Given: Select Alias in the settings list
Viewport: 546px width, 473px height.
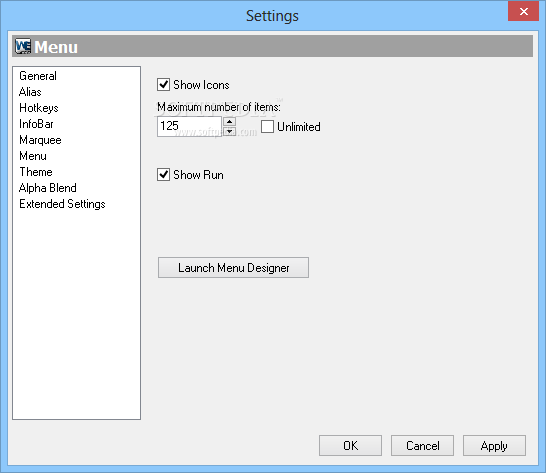Looking at the screenshot, I should pos(30,92).
